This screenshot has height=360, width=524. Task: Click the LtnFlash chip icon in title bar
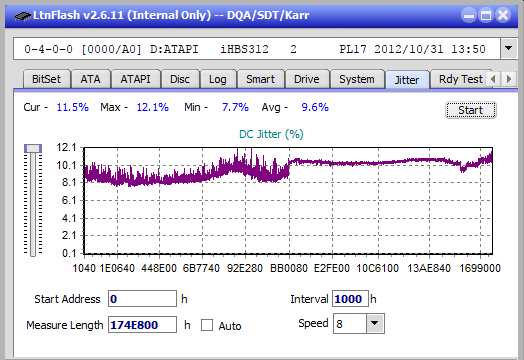22,15
